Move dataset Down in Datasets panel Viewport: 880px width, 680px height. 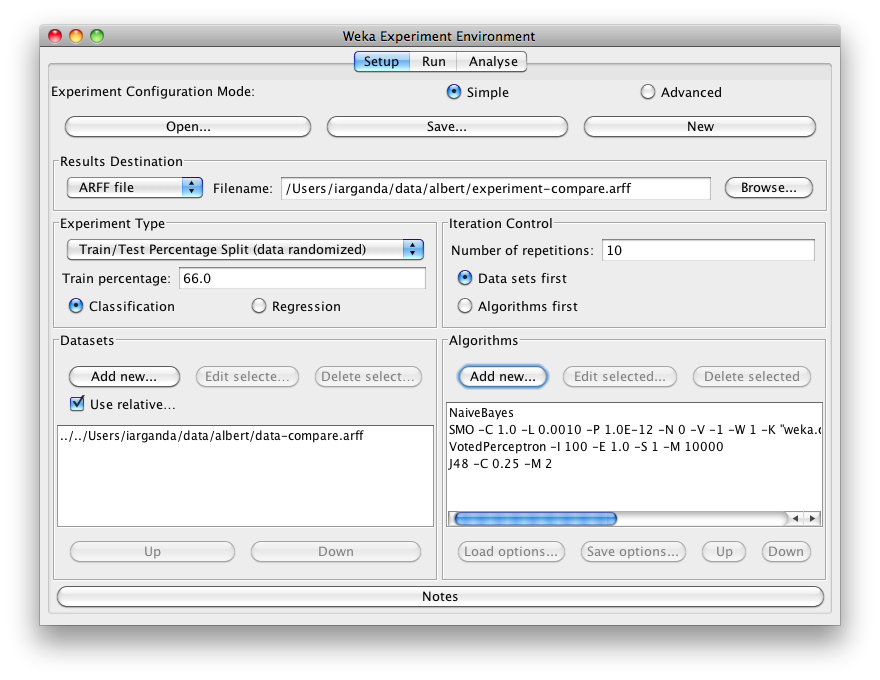pyautogui.click(x=336, y=552)
